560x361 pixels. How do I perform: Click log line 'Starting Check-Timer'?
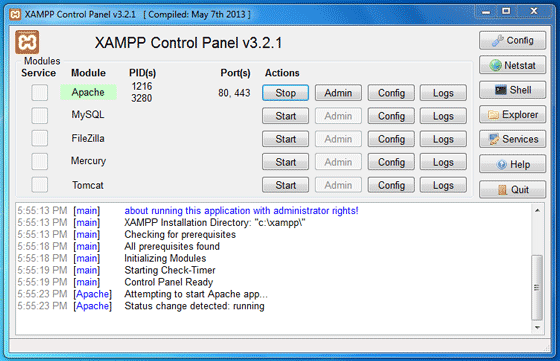(170, 270)
